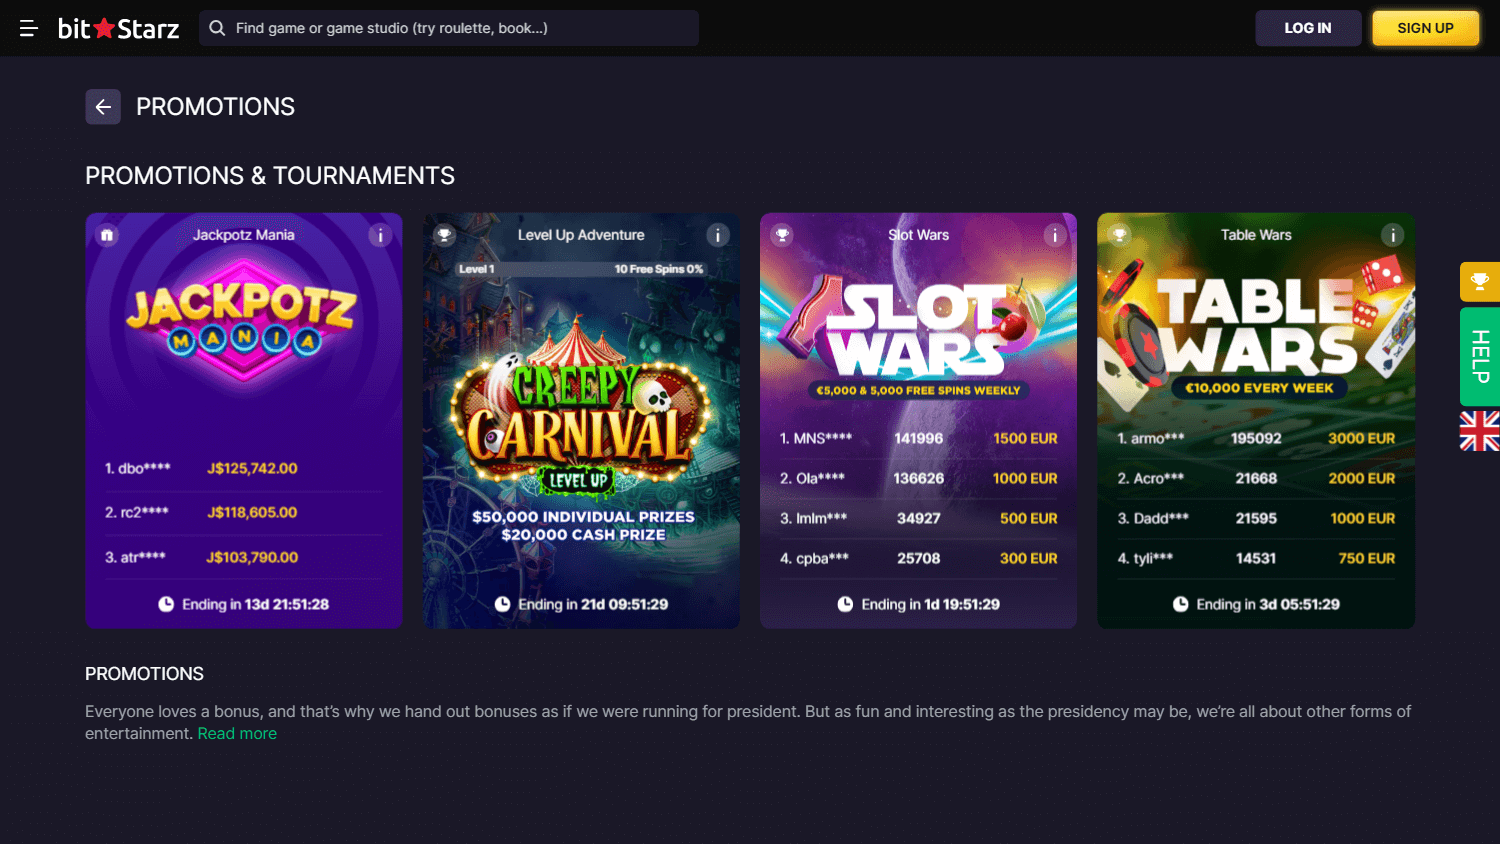Click Table Wars card title
This screenshot has height=844, width=1500.
point(1256,235)
